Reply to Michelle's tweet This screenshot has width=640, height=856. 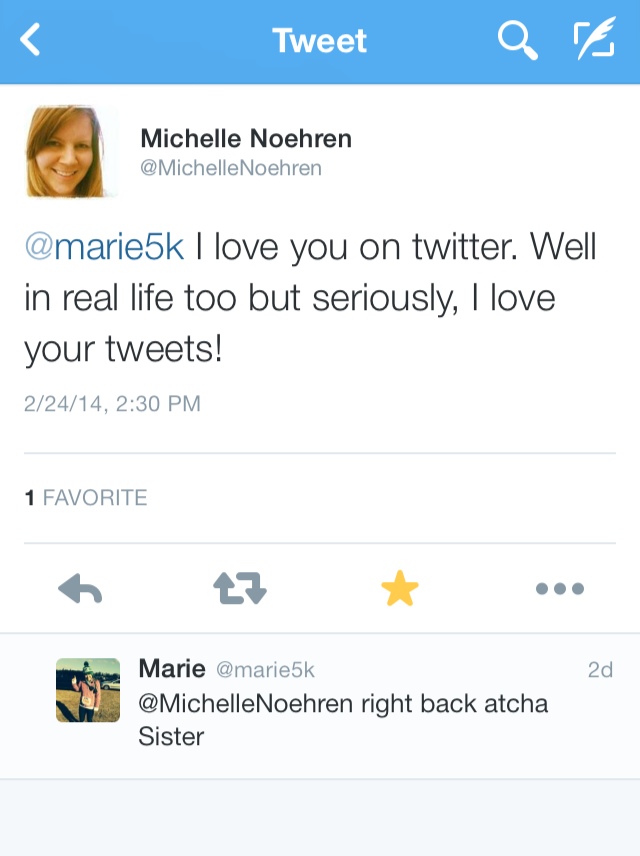click(81, 590)
